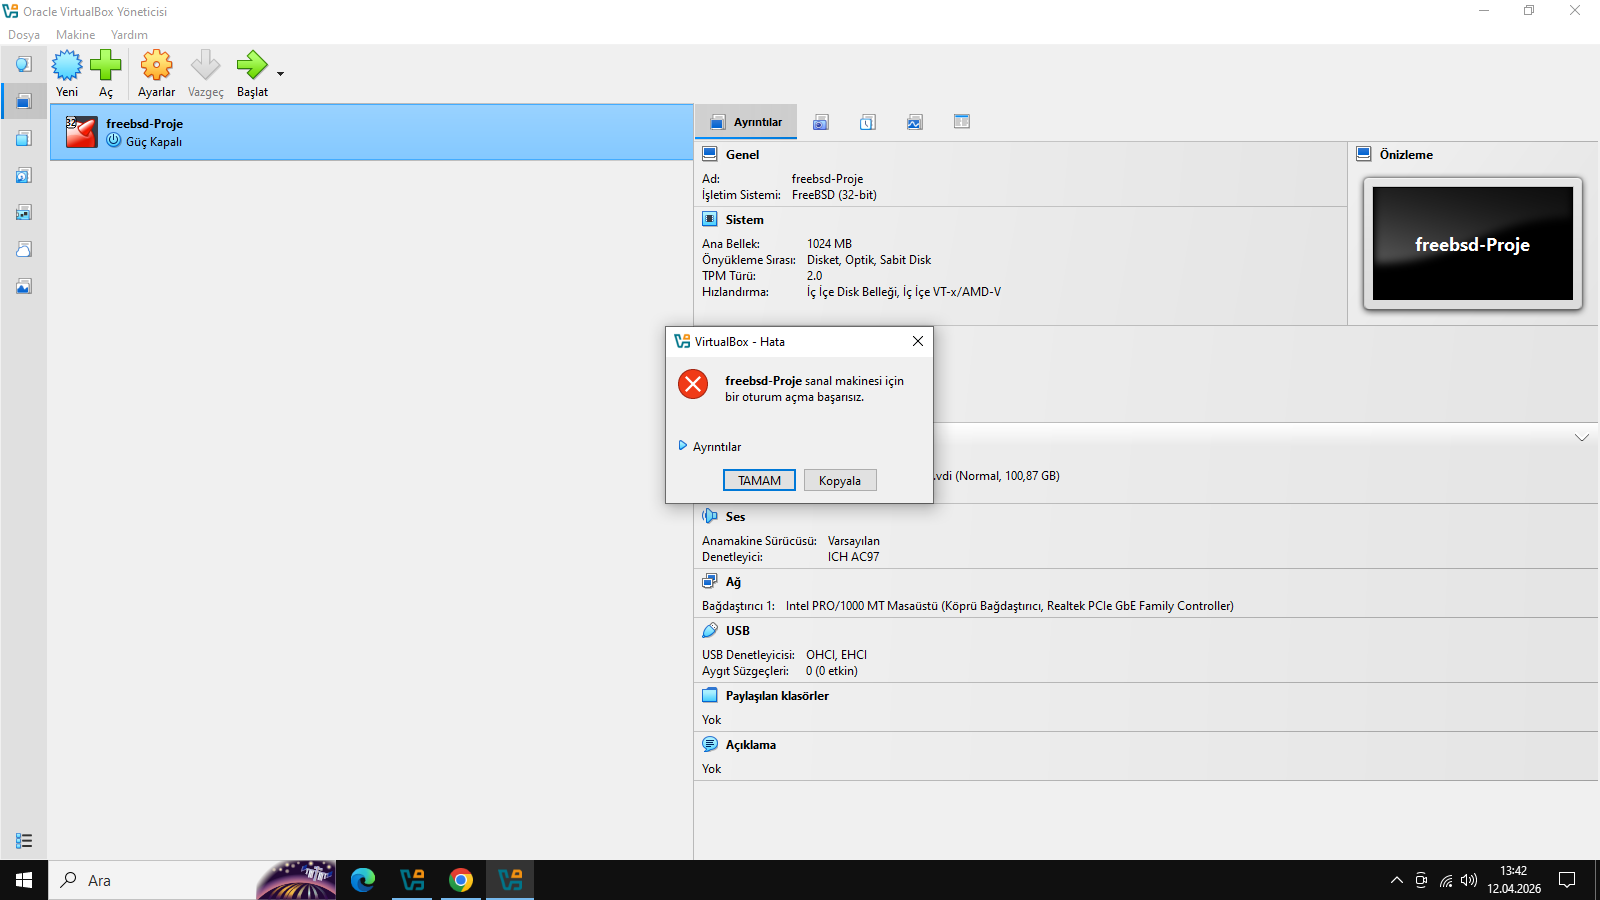The width and height of the screenshot is (1600, 900).
Task: Open the Network manager tool in the sidebar
Action: pos(24,212)
